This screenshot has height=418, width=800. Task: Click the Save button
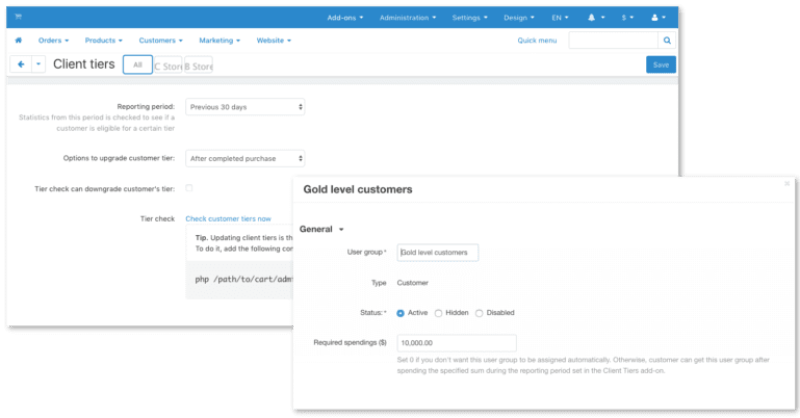click(x=660, y=64)
